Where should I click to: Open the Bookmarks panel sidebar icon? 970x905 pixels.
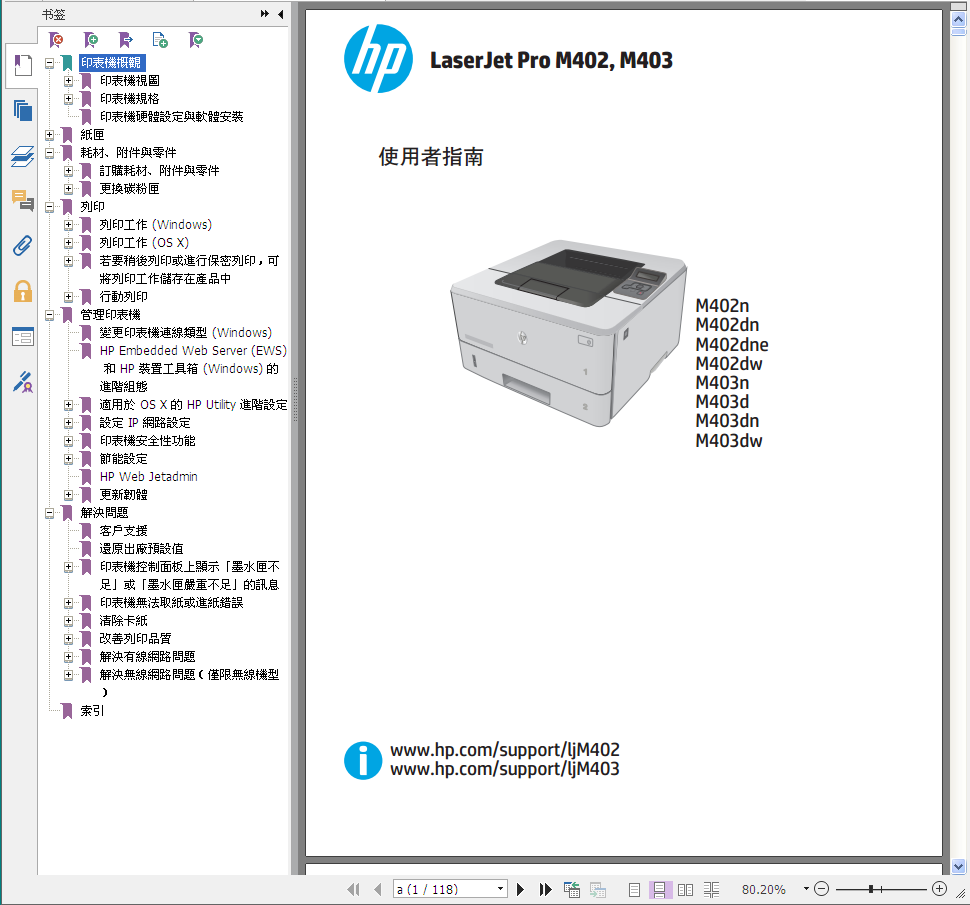(x=23, y=66)
